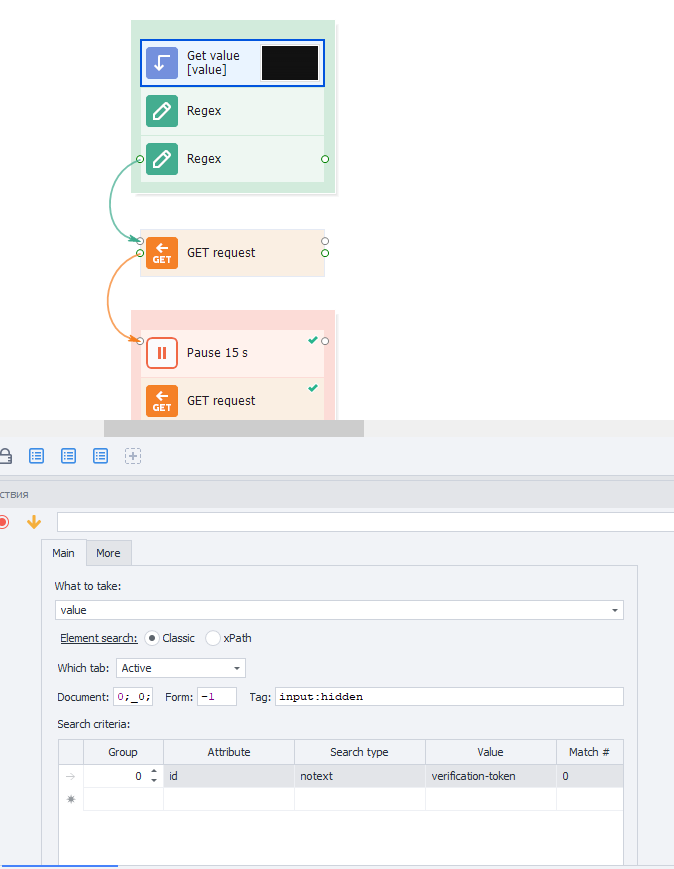Click the orange down arrow icon

[x=34, y=522]
